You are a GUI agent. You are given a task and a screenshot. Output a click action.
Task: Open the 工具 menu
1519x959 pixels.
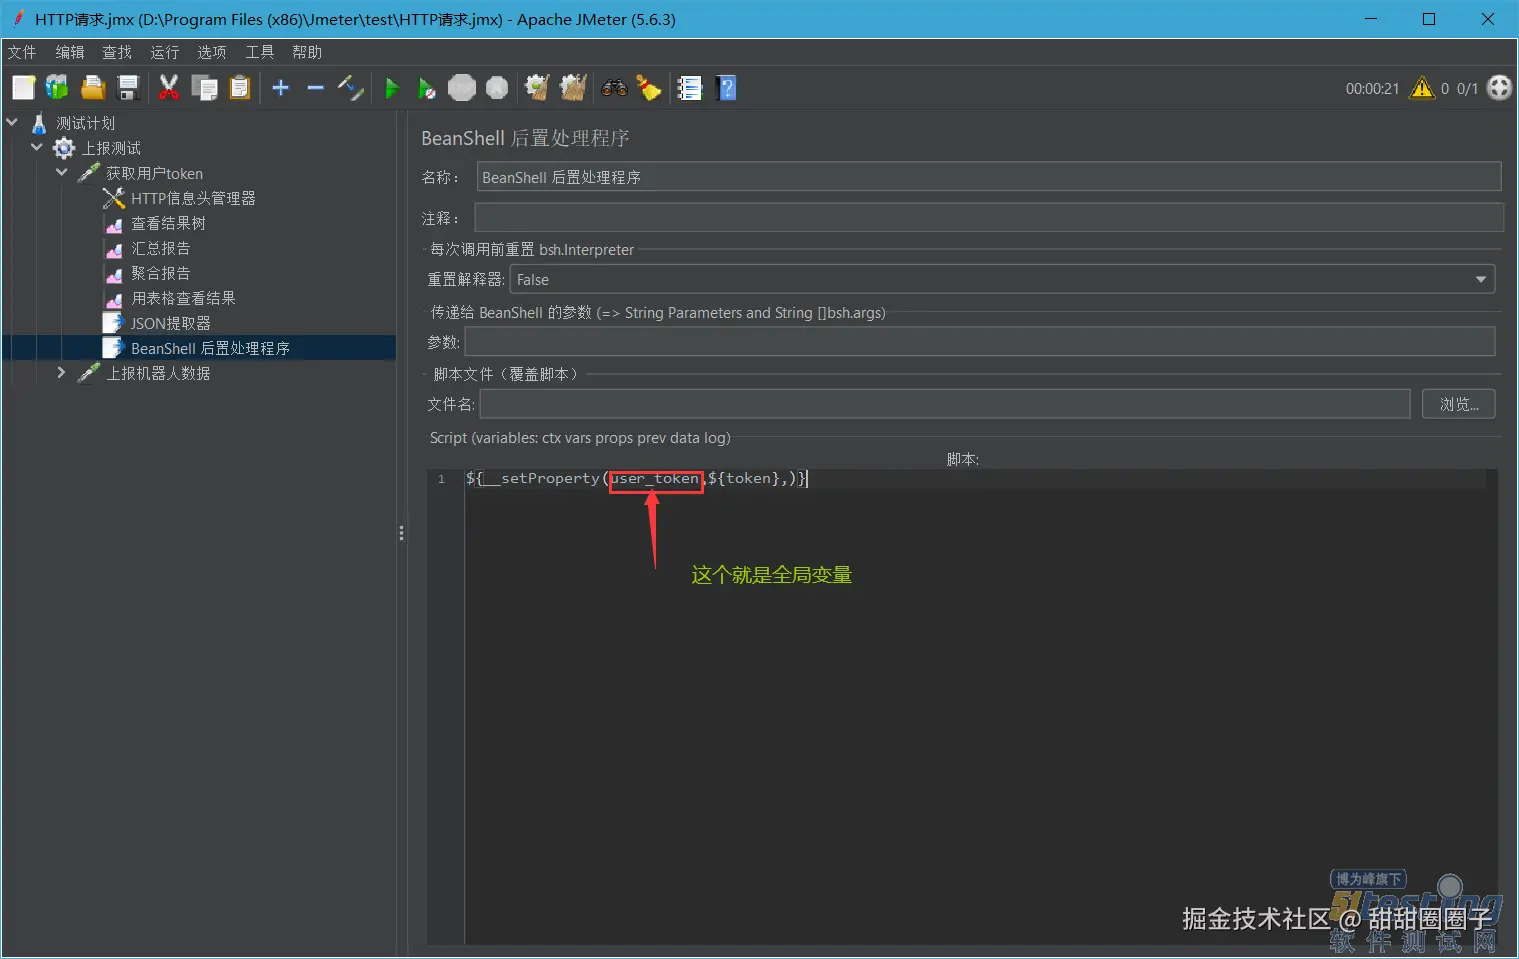pos(260,52)
